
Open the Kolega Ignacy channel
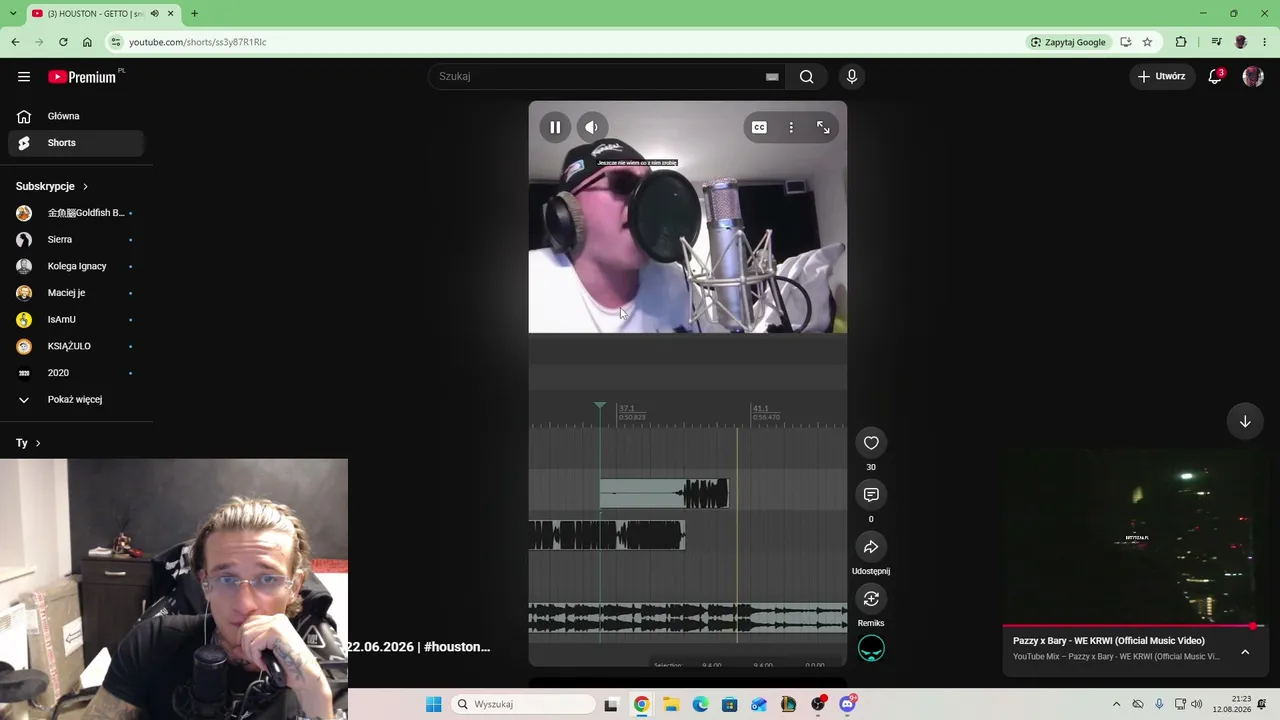pos(76,266)
